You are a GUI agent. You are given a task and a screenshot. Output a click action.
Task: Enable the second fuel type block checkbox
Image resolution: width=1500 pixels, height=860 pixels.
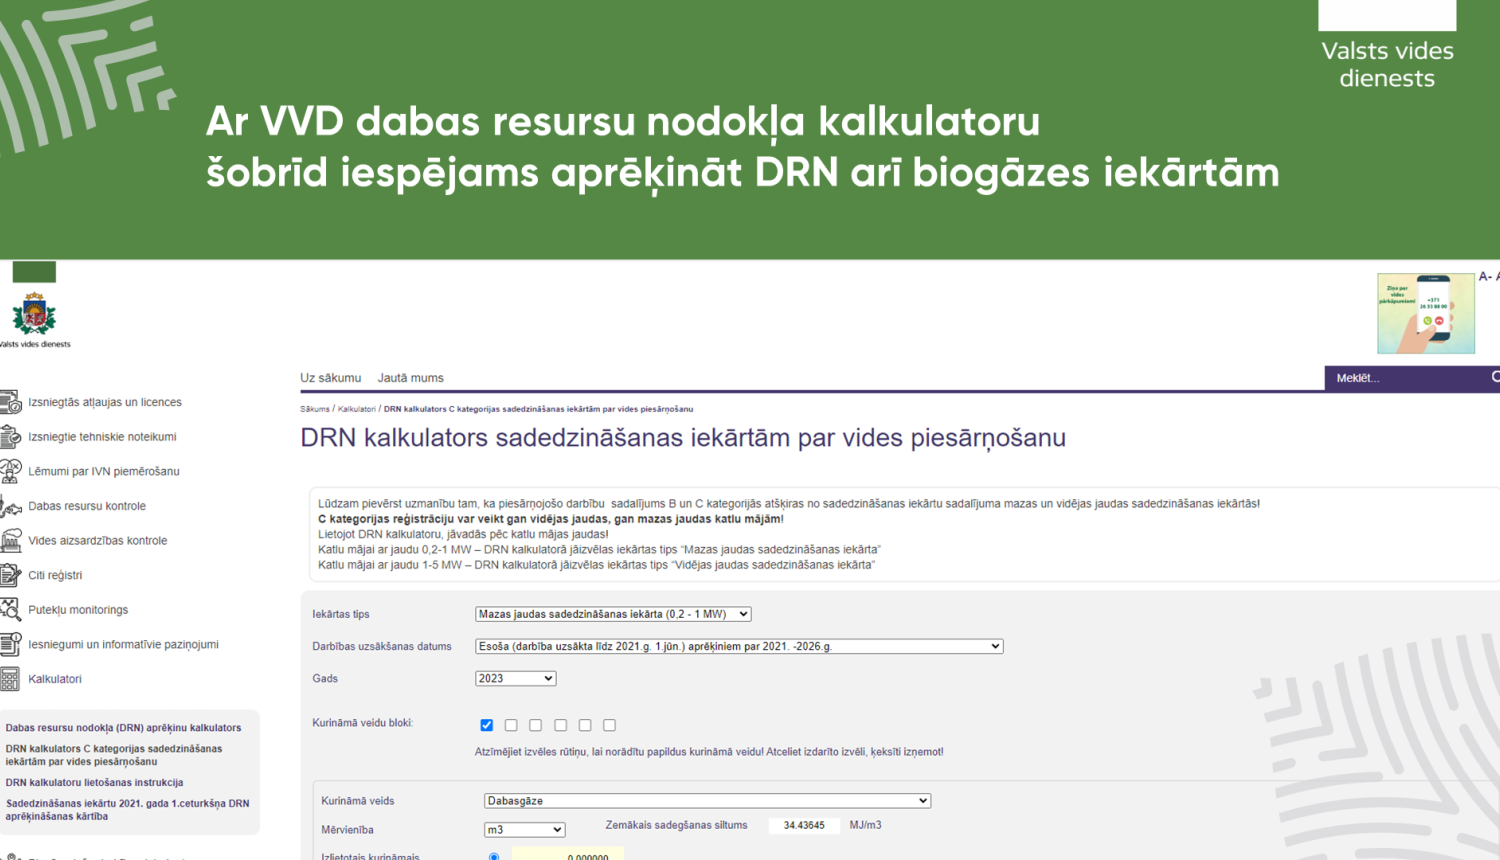click(511, 724)
